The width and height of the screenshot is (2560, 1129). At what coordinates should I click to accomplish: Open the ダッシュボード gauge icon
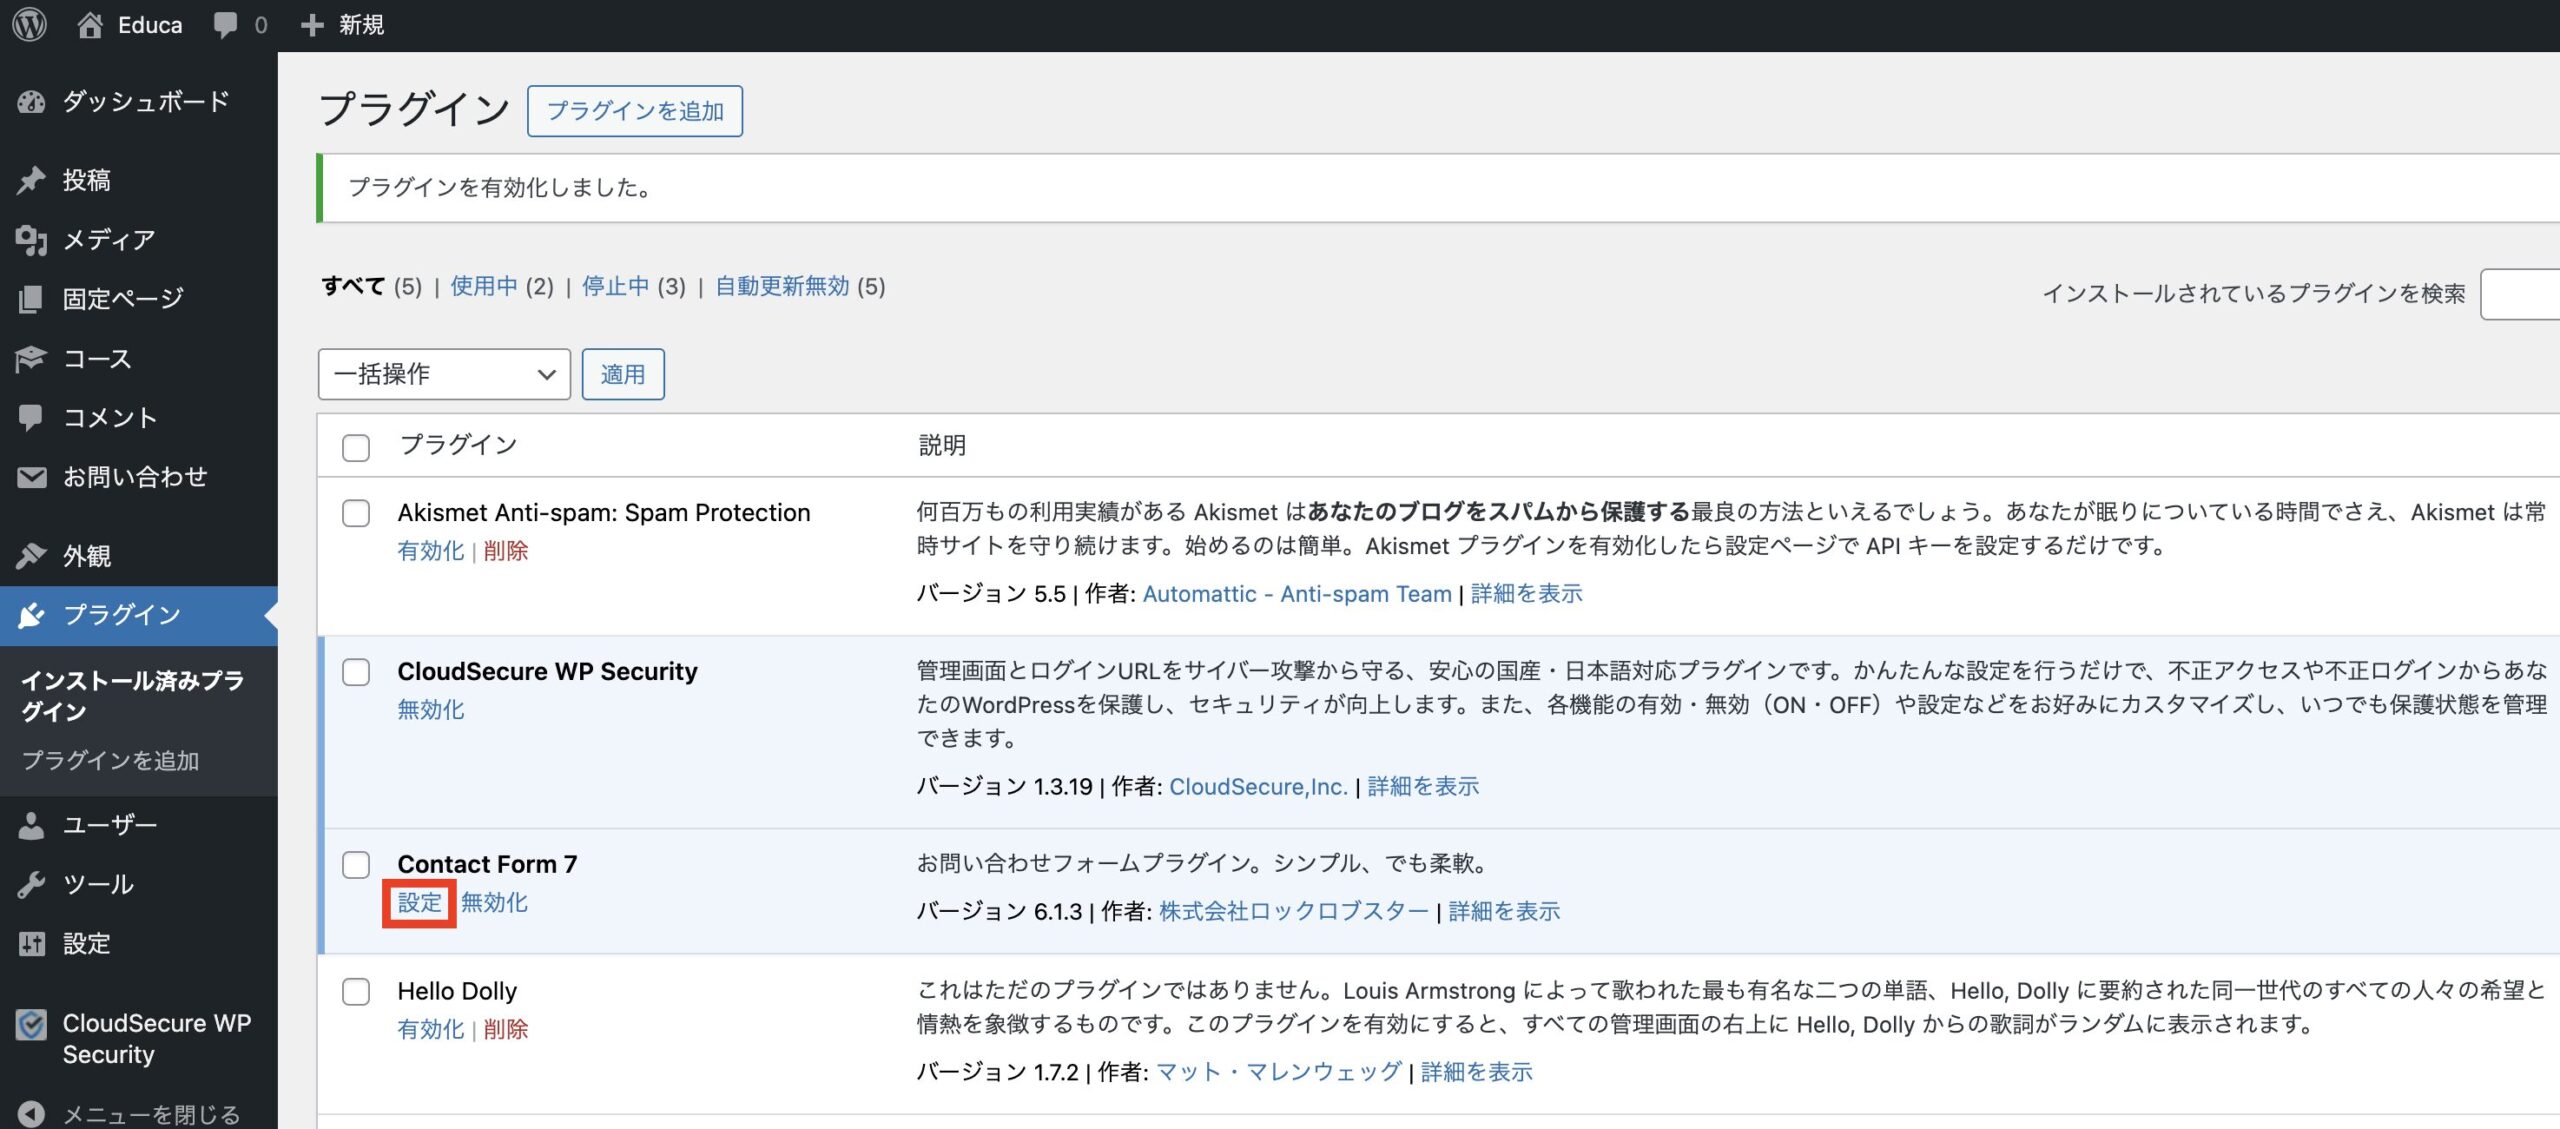32,102
